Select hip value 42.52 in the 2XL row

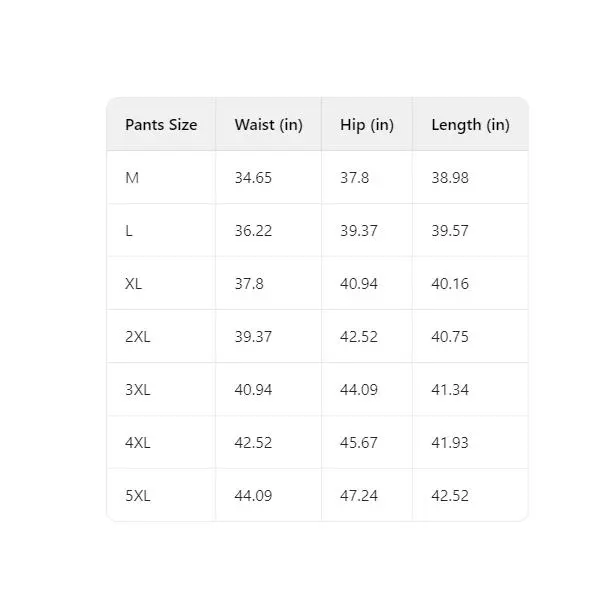tap(358, 337)
